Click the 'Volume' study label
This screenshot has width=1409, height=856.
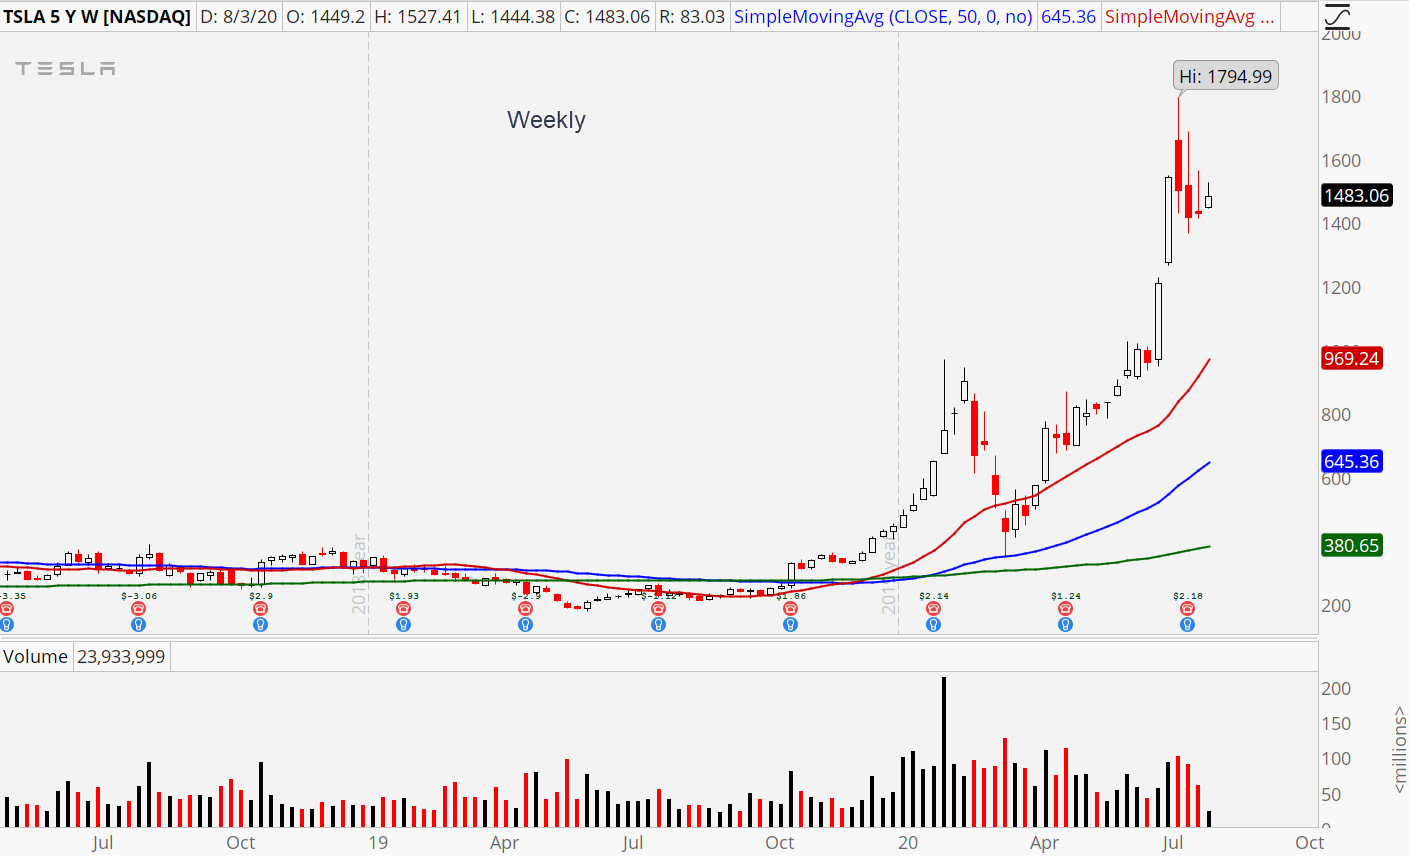tap(35, 657)
